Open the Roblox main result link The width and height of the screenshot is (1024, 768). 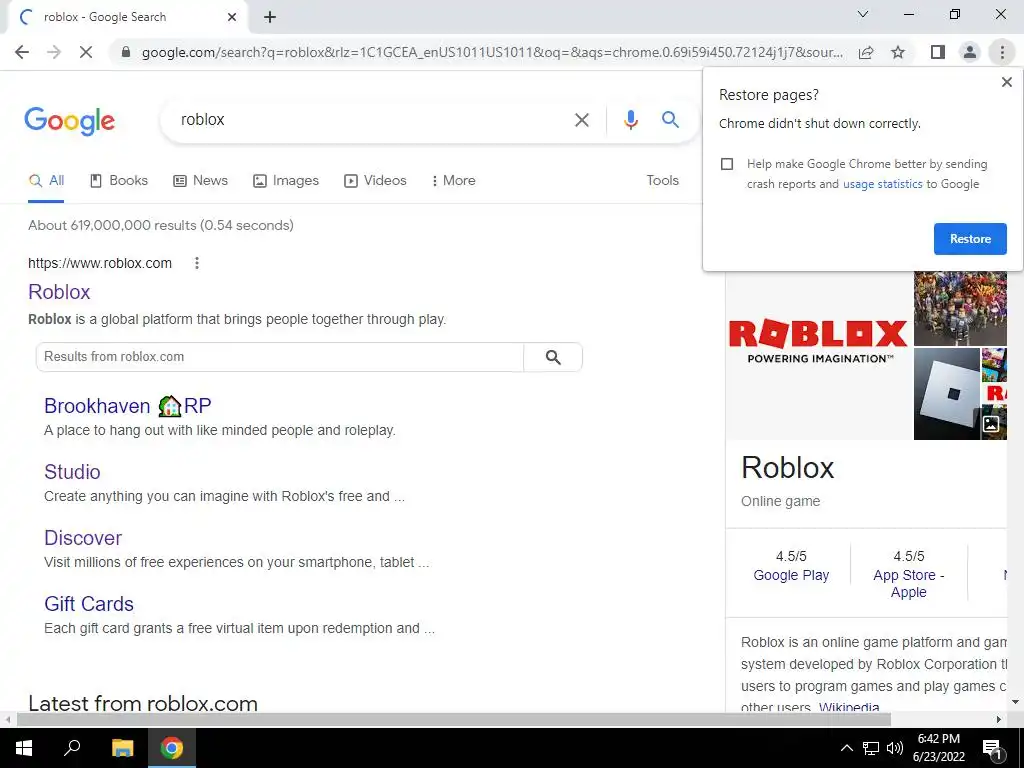[x=59, y=292]
